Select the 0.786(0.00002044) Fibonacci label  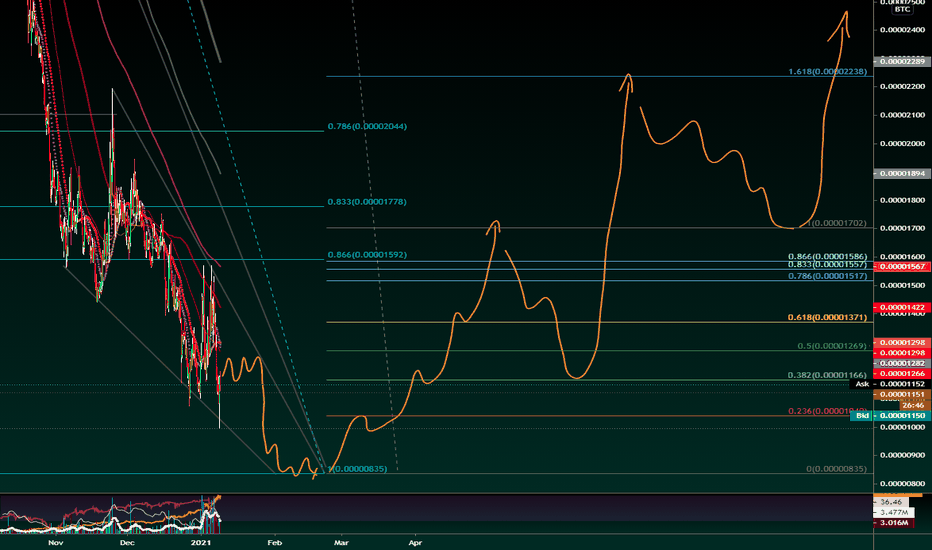(367, 127)
